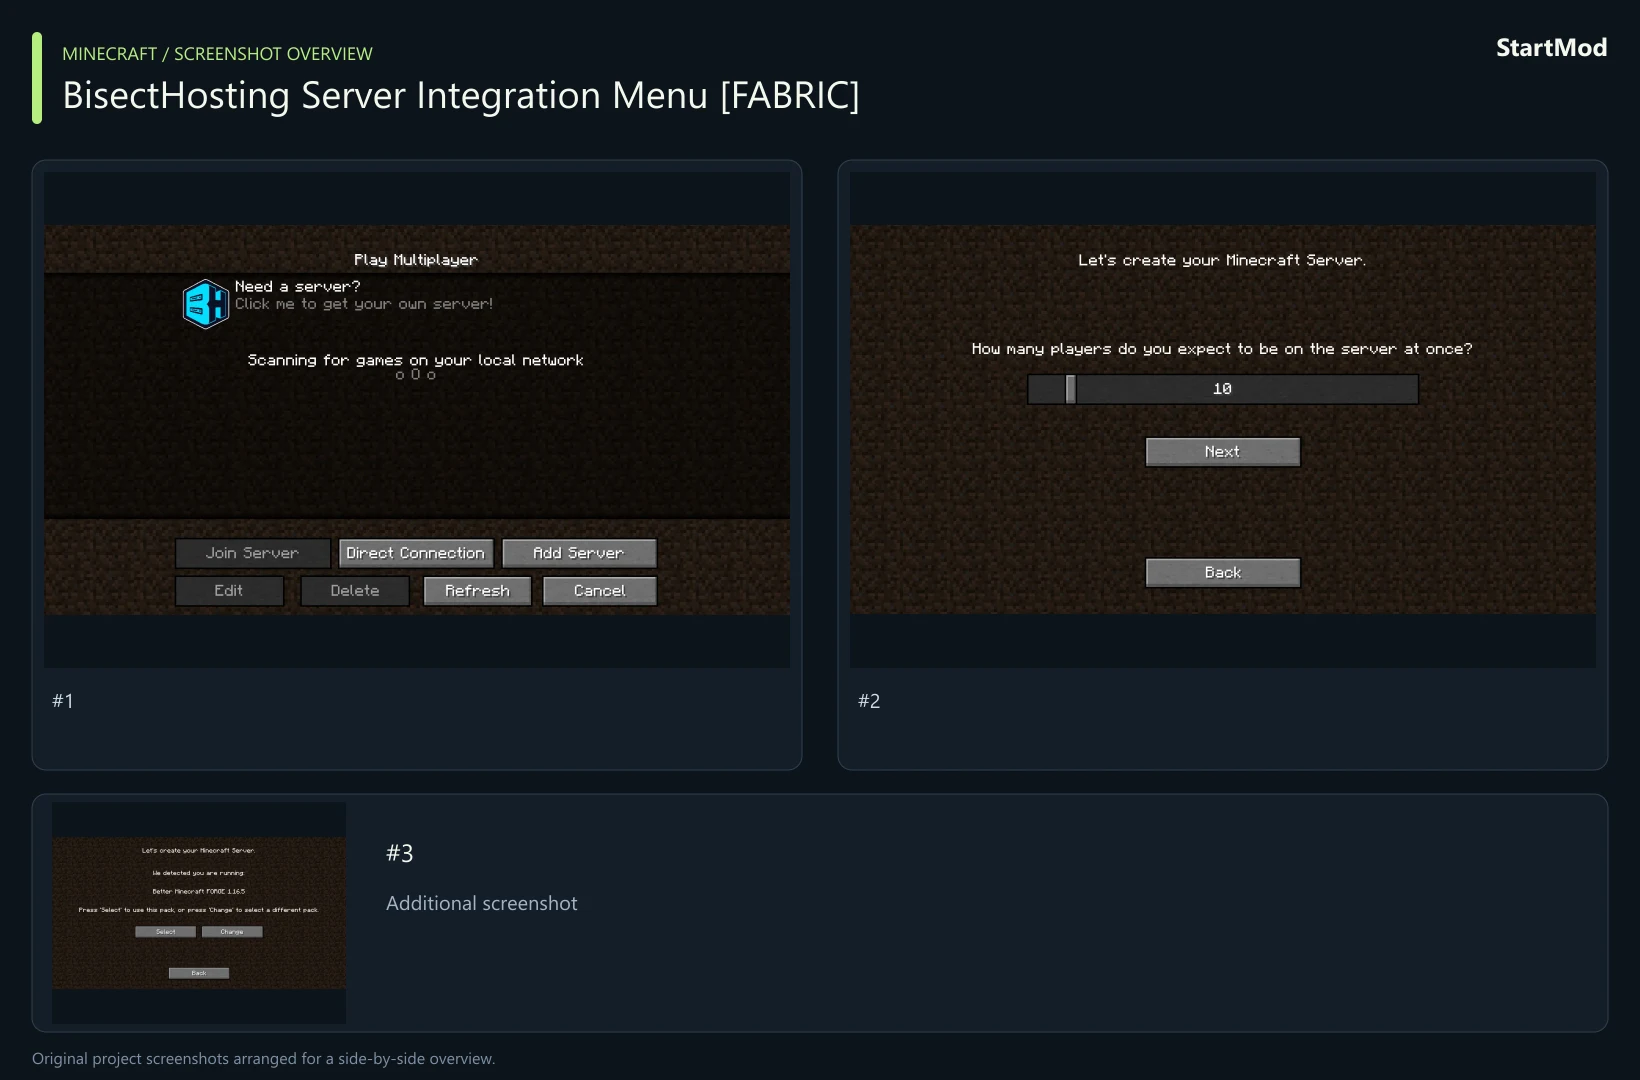The width and height of the screenshot is (1640, 1080).
Task: Click the StartMod brand link
Action: click(x=1551, y=48)
